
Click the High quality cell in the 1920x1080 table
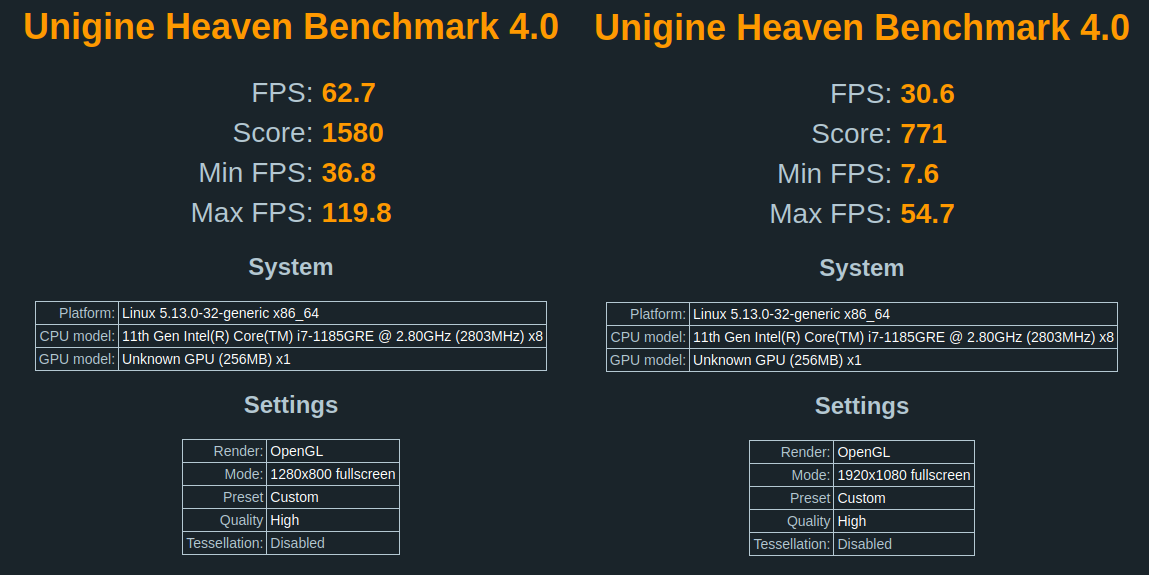coord(904,521)
